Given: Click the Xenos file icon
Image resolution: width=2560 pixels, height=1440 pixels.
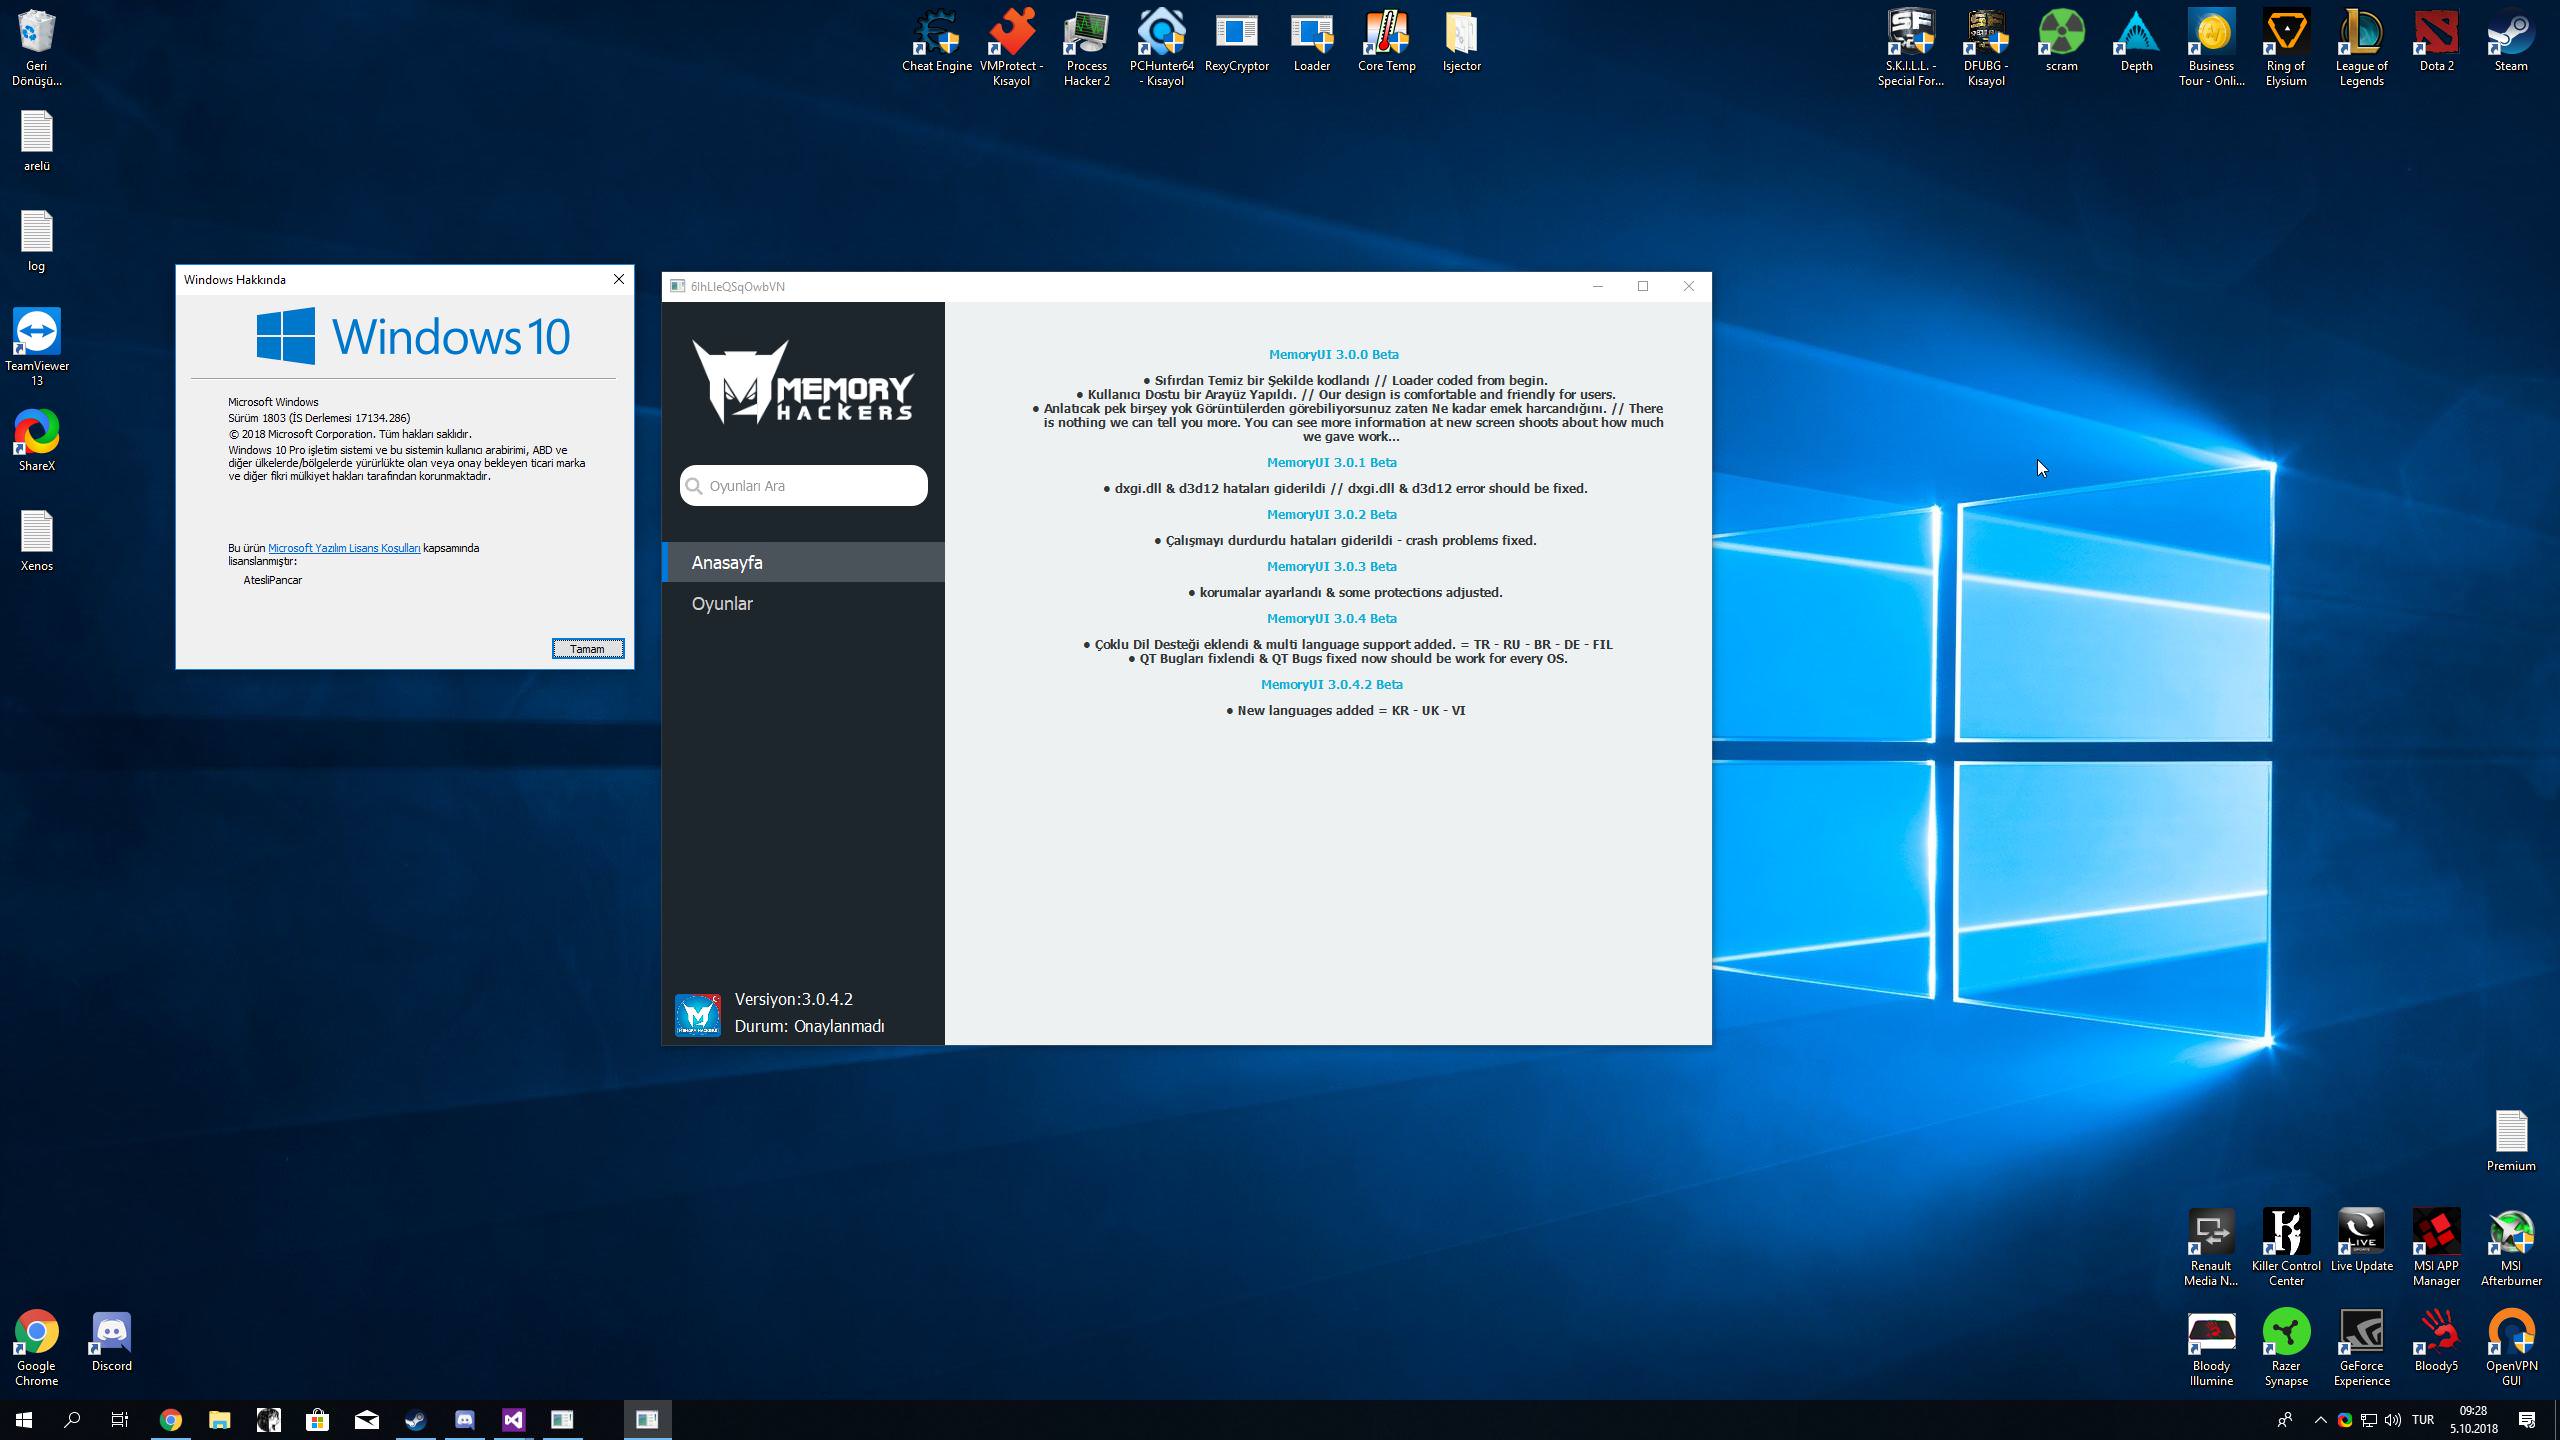Looking at the screenshot, I should [37, 541].
